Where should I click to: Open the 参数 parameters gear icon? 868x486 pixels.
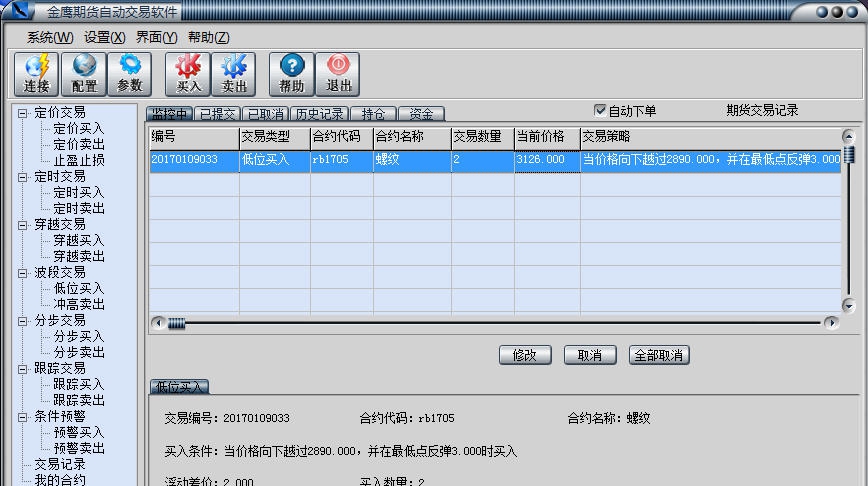[x=130, y=74]
